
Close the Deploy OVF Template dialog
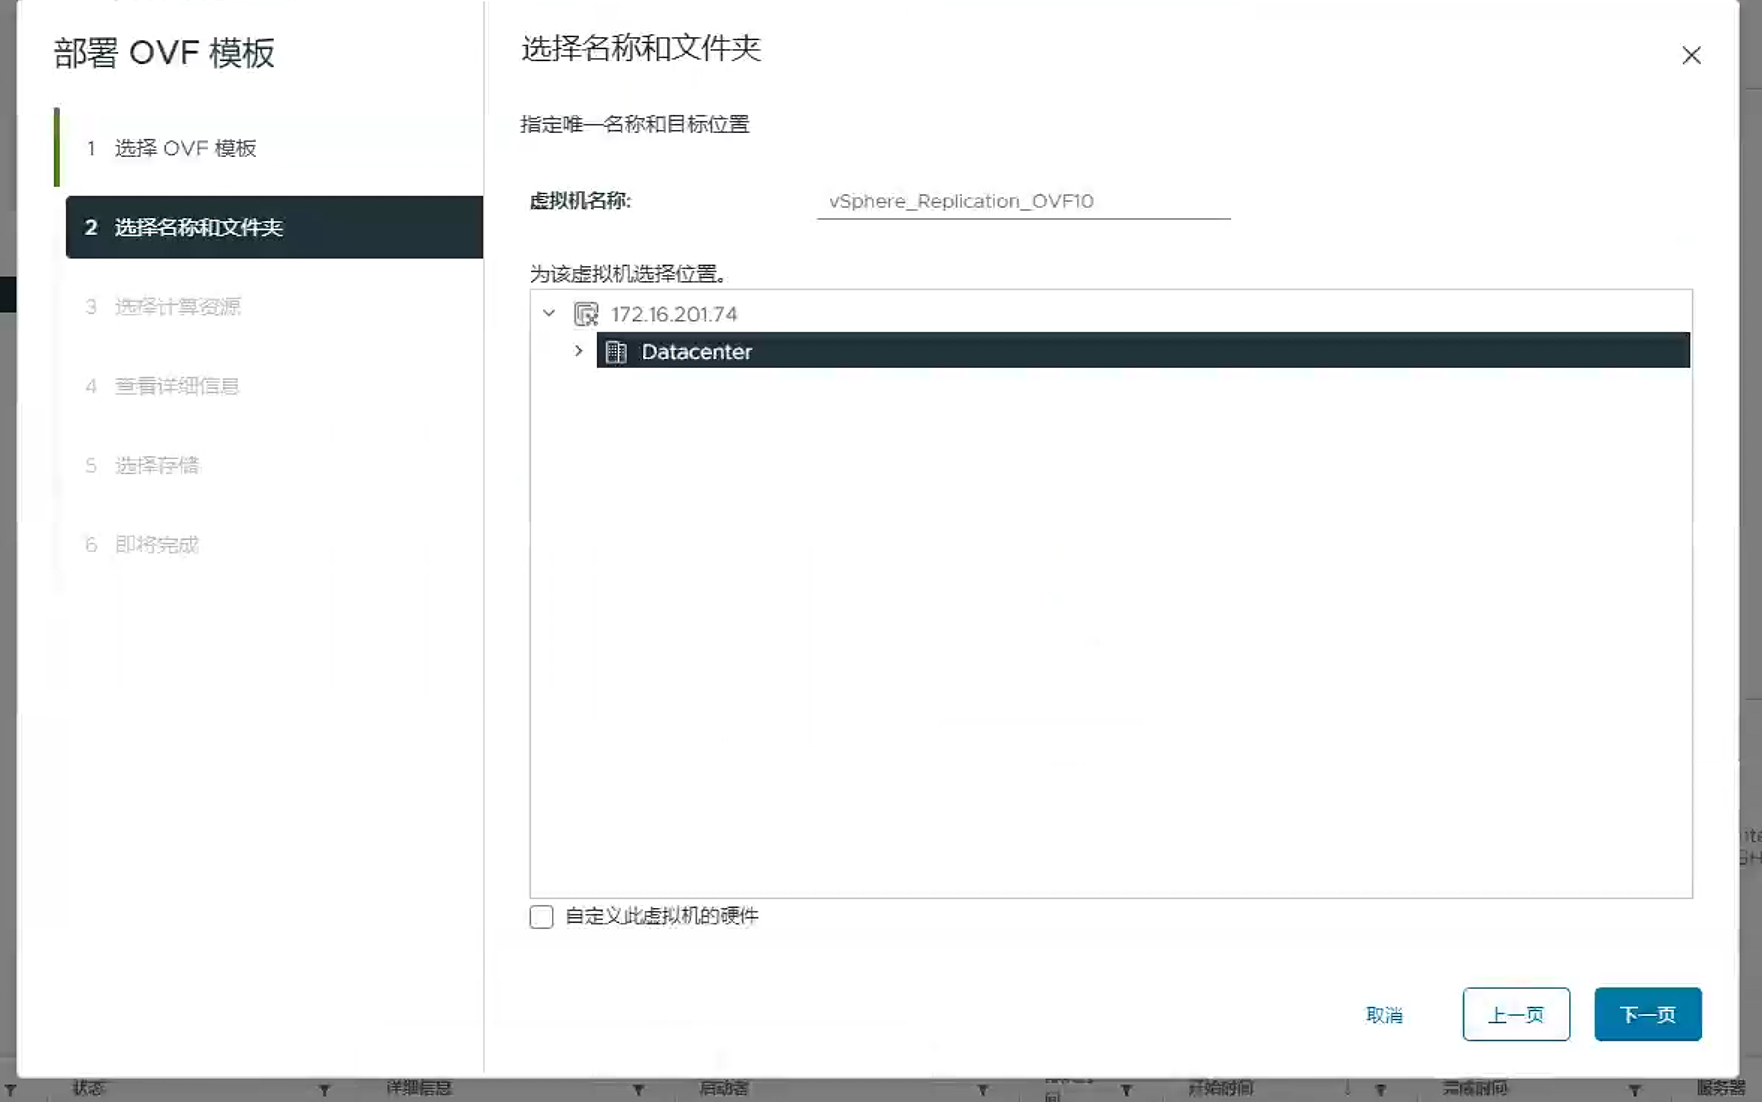tap(1690, 56)
